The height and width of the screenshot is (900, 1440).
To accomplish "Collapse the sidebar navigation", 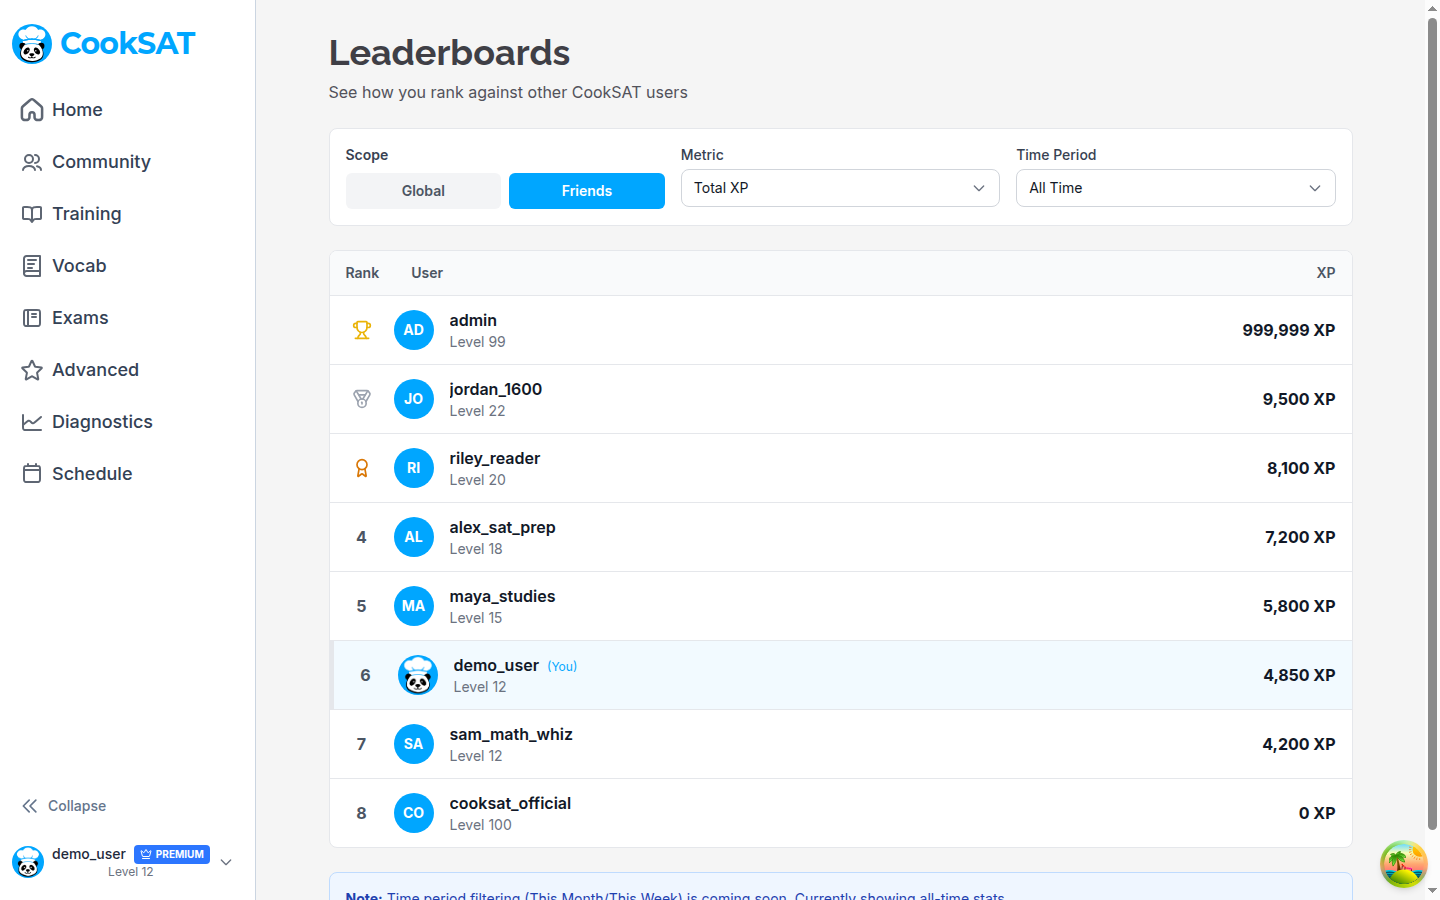I will click(x=64, y=806).
